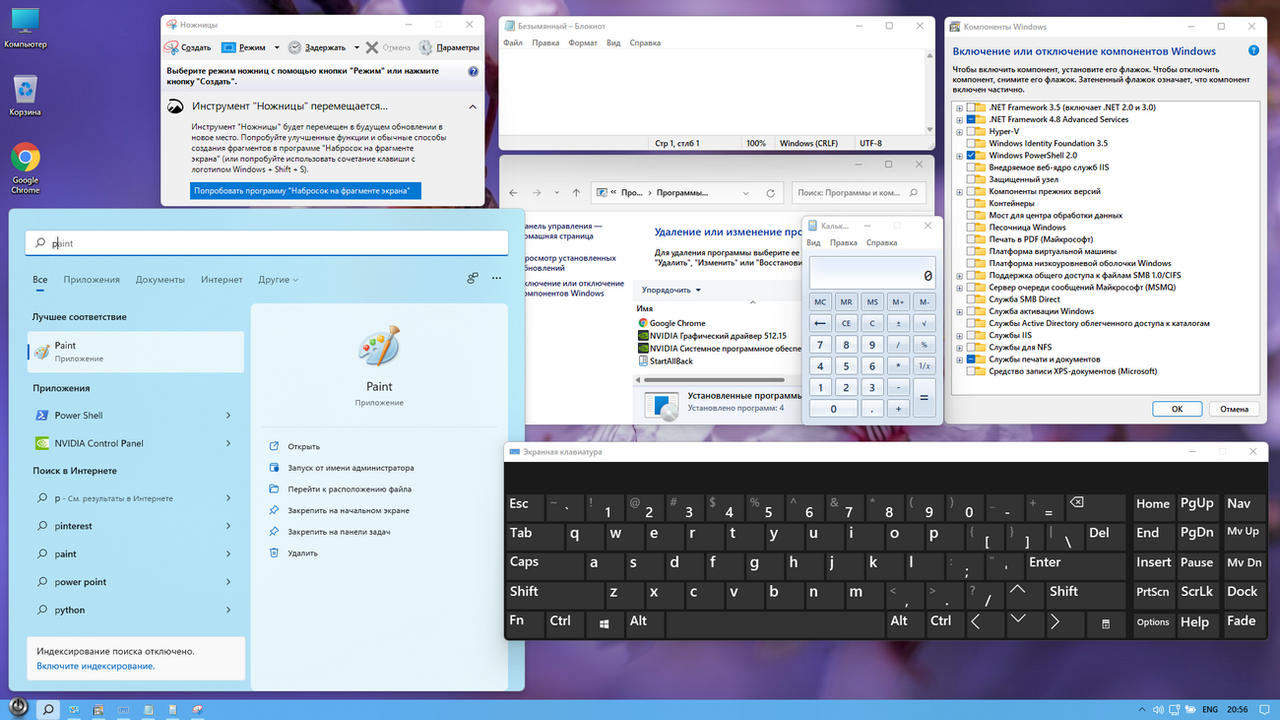Toggle the Платформа виртуальной машины checkbox

click(971, 251)
